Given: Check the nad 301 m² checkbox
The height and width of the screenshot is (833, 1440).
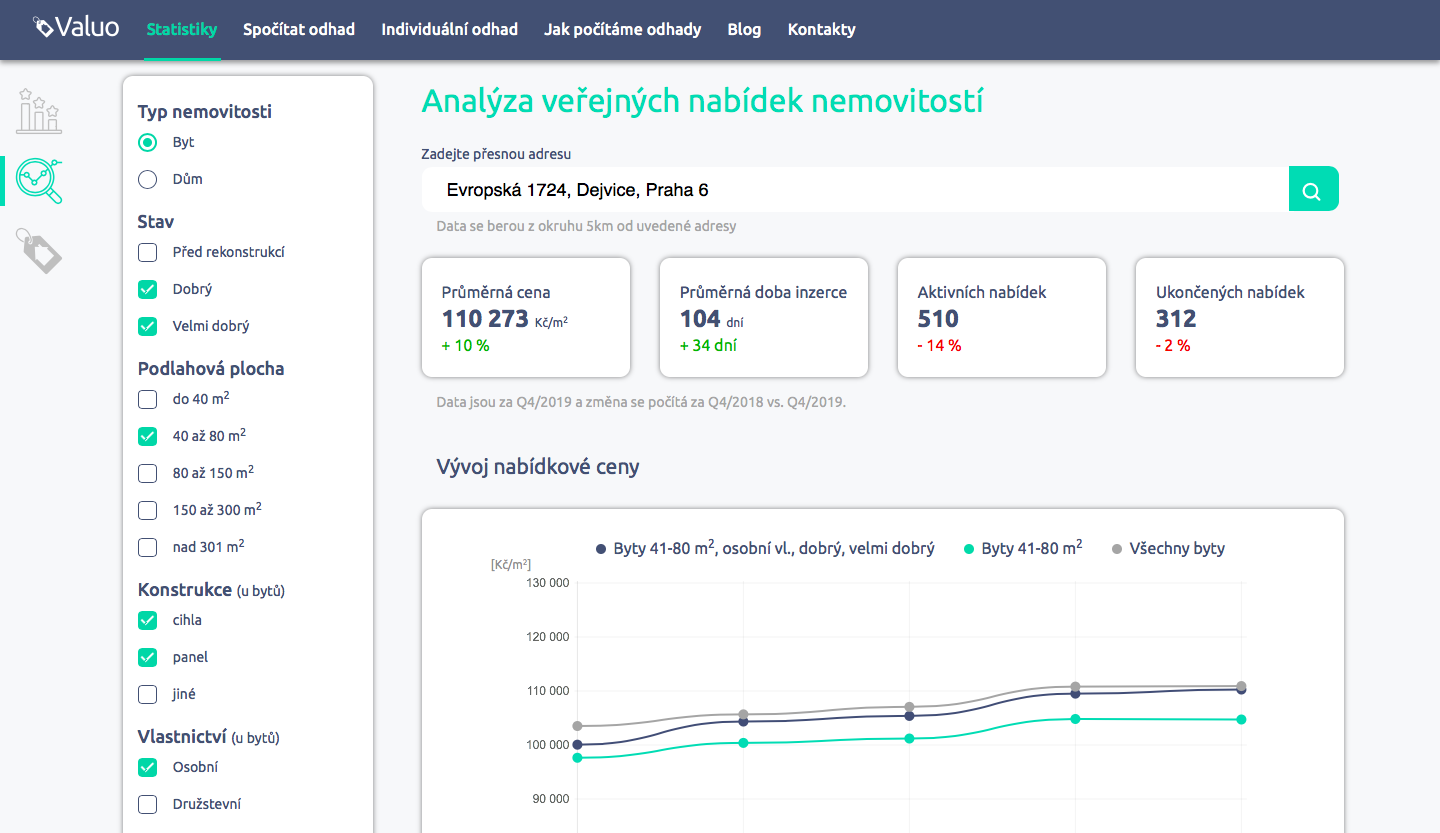Looking at the screenshot, I should 148,547.
